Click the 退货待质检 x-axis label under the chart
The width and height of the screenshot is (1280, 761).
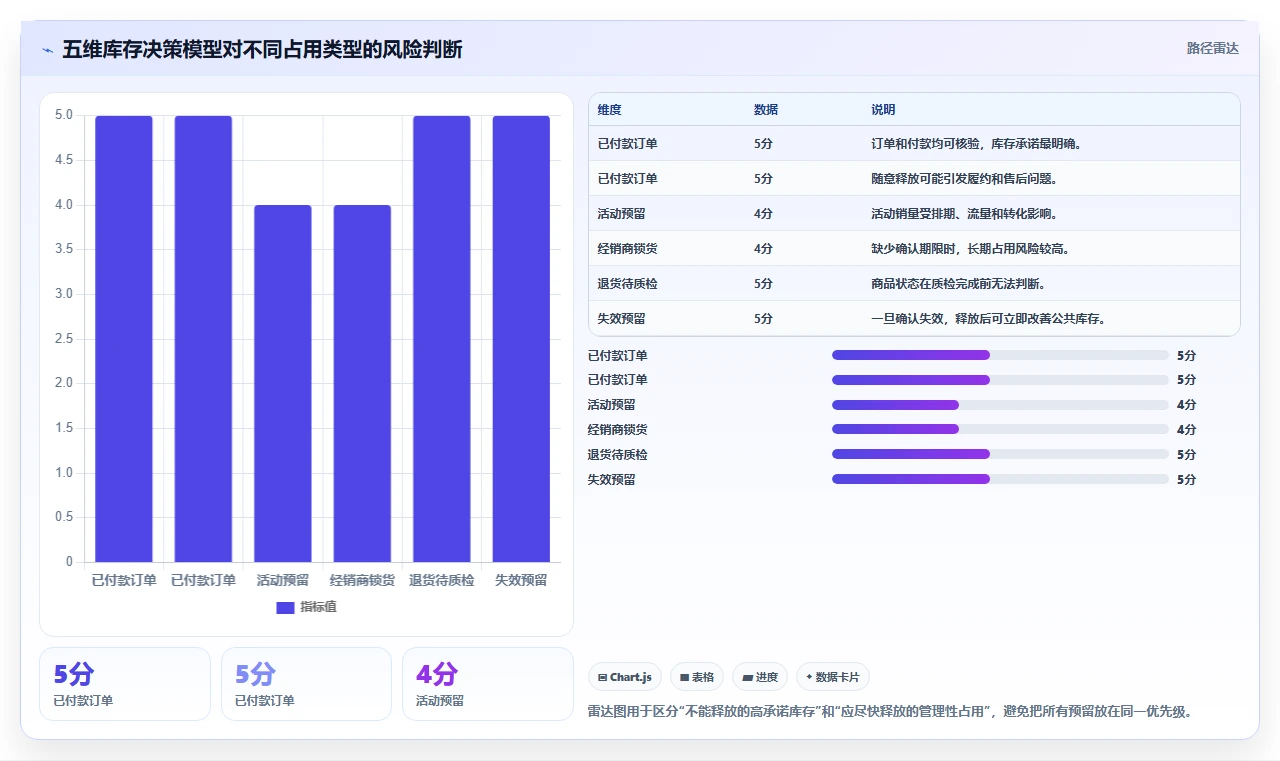click(x=442, y=580)
